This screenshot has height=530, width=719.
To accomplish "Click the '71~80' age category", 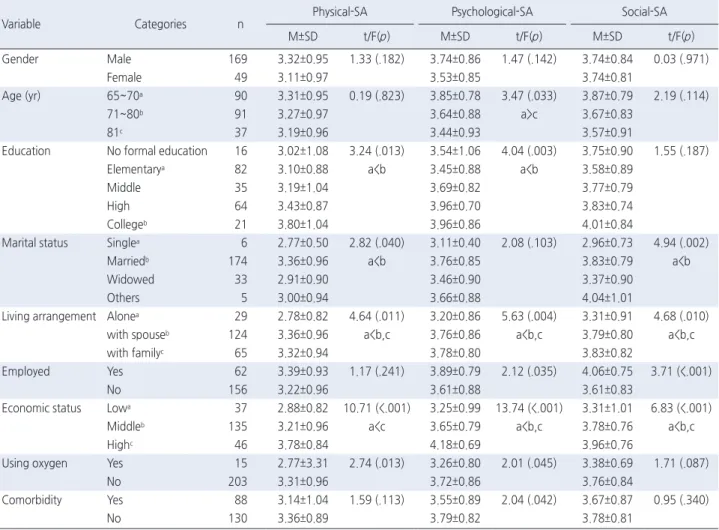I will point(125,114).
